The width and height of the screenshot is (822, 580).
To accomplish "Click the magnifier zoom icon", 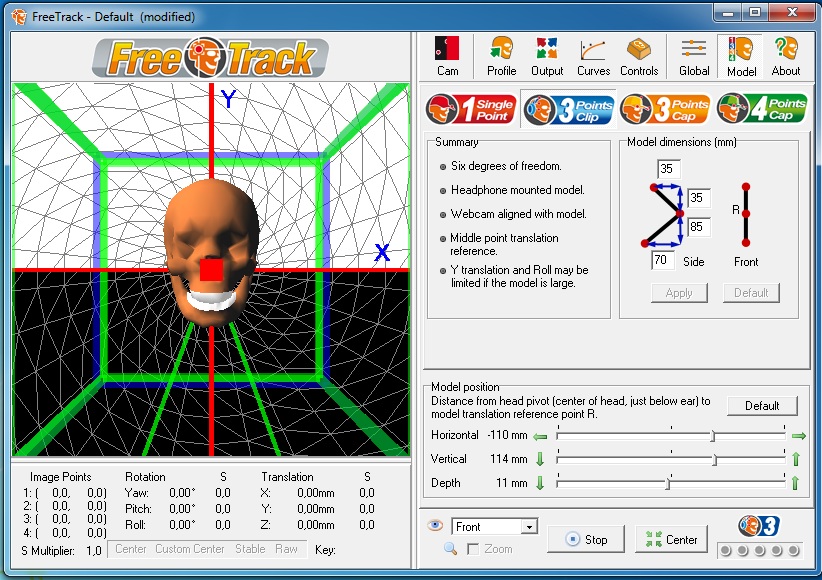I will click(x=450, y=549).
